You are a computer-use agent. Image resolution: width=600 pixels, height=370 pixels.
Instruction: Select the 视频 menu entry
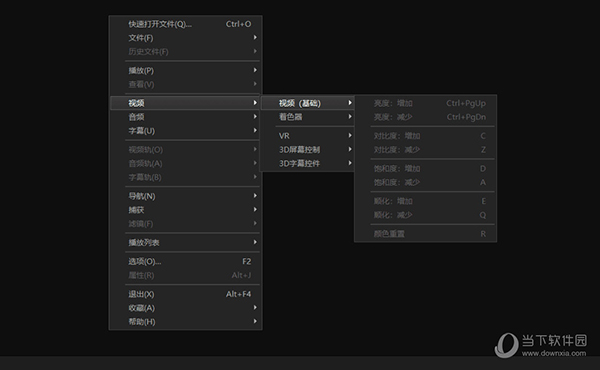[x=186, y=103]
